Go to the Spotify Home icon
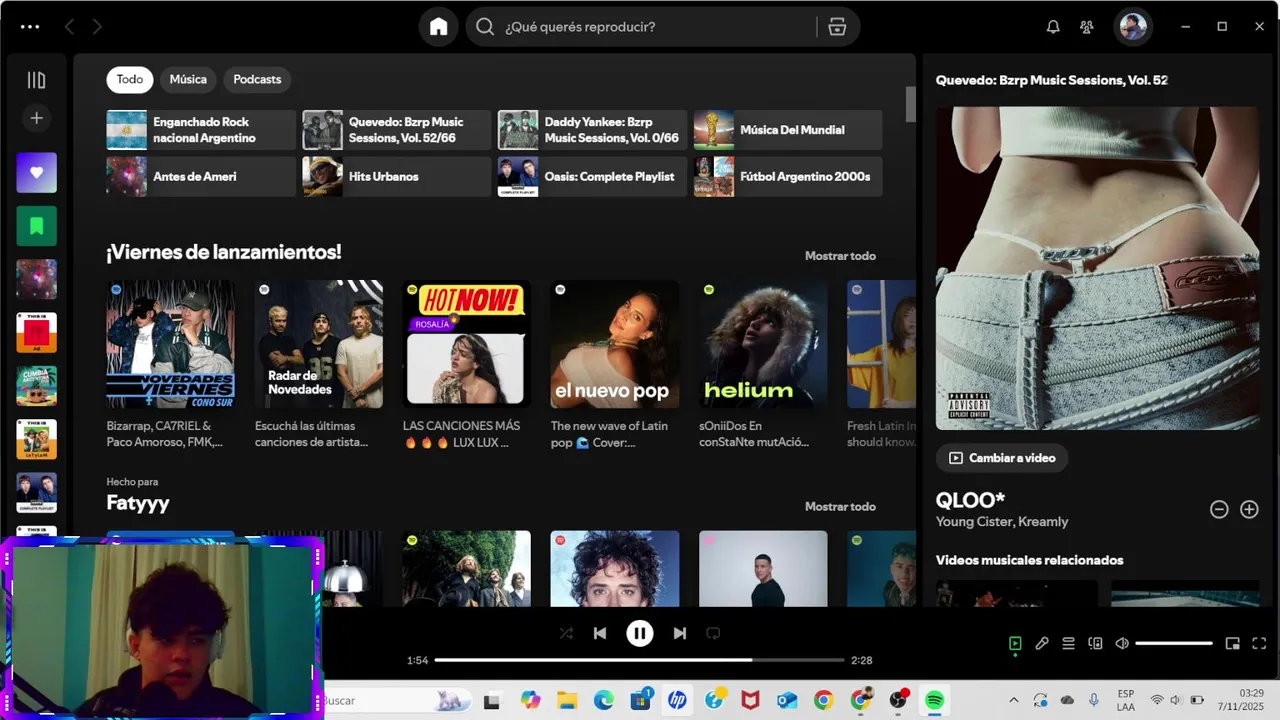This screenshot has height=720, width=1280. coord(438,27)
